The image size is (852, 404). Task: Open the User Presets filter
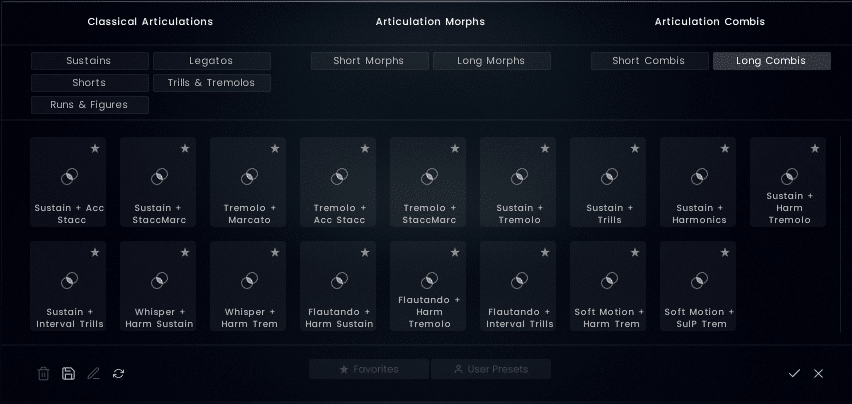point(491,369)
